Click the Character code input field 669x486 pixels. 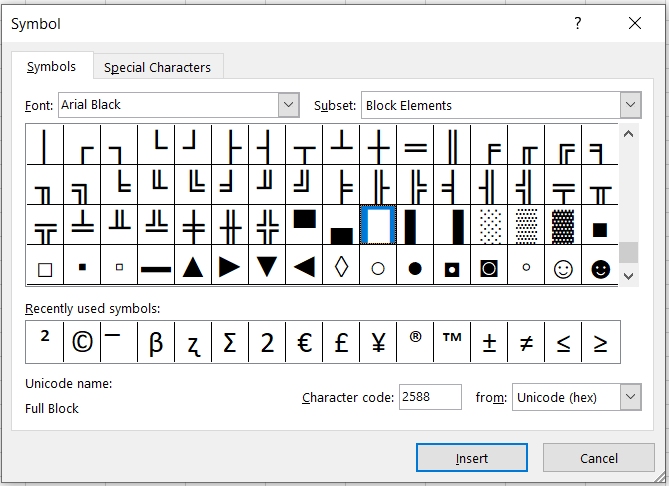(x=430, y=397)
